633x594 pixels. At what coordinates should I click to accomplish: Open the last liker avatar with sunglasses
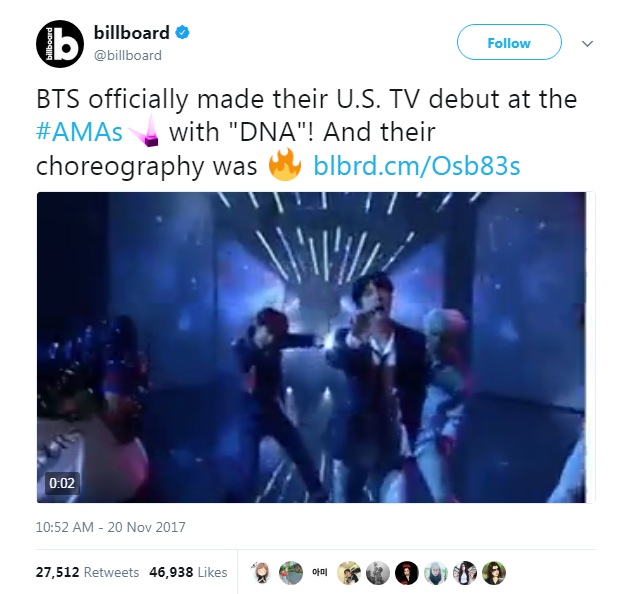(494, 572)
